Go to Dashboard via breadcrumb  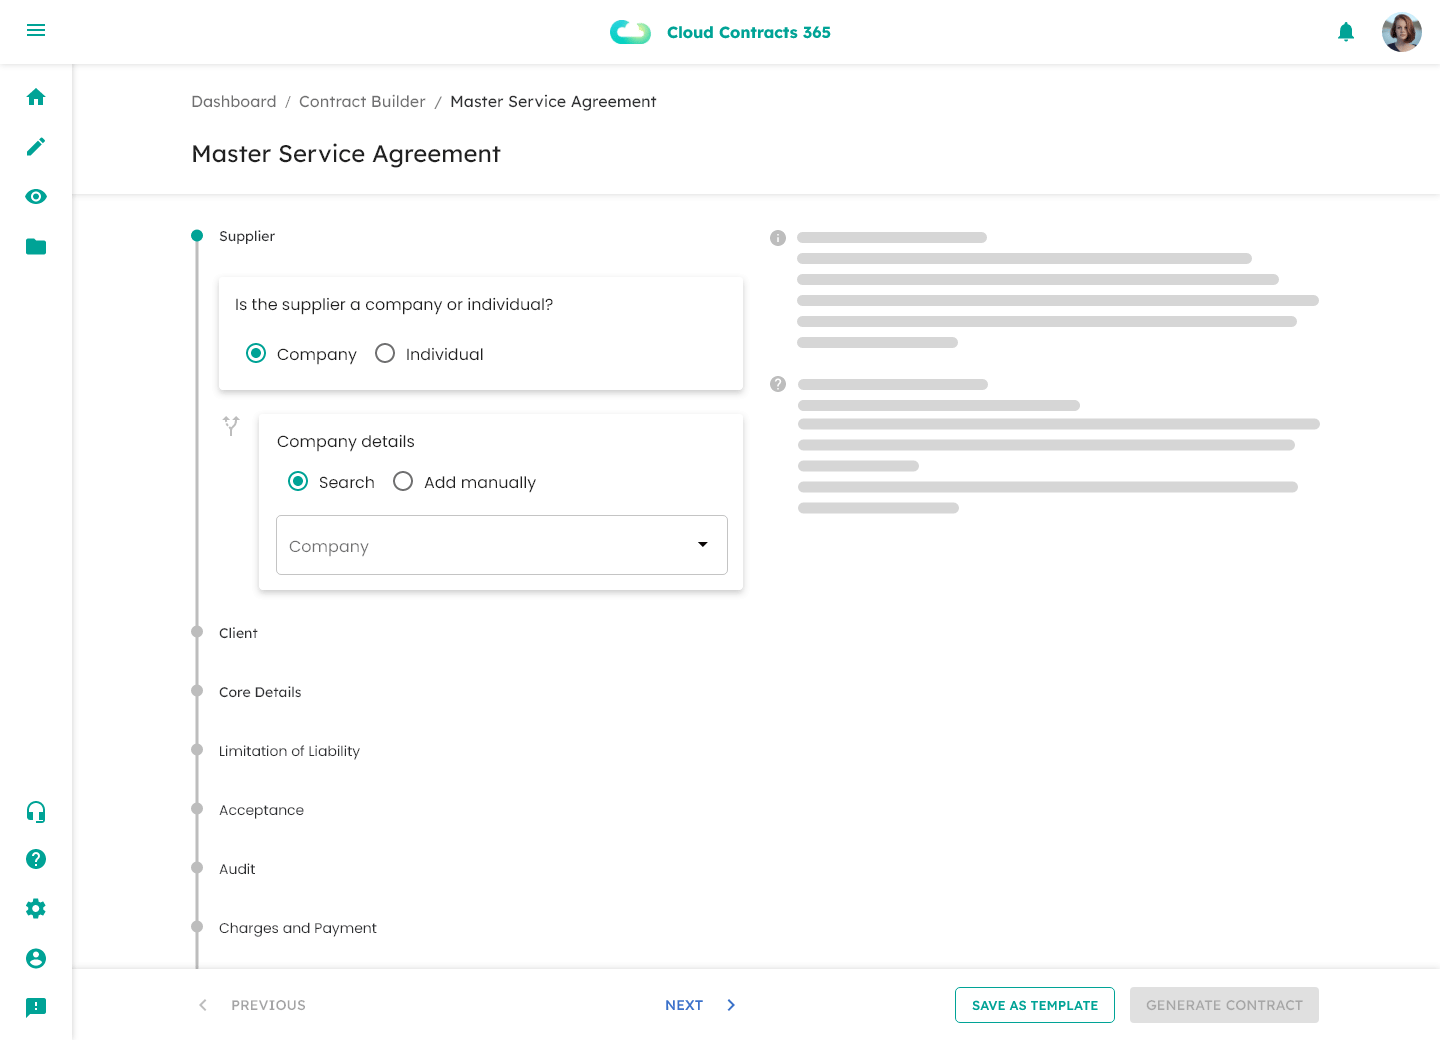(x=233, y=101)
